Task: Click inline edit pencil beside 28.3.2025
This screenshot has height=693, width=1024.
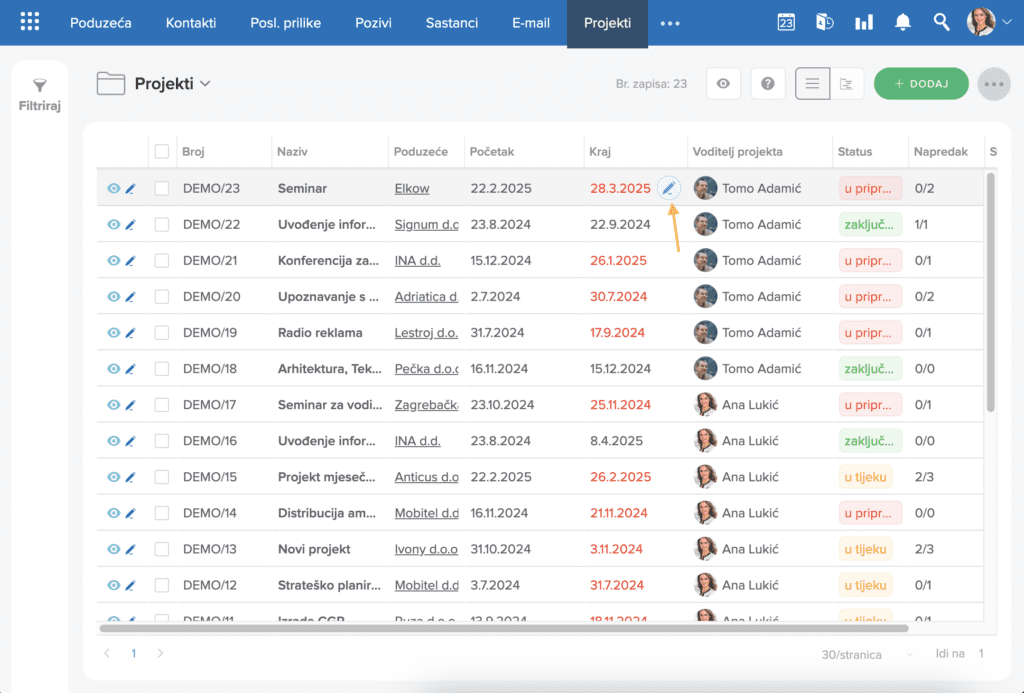Action: point(669,188)
